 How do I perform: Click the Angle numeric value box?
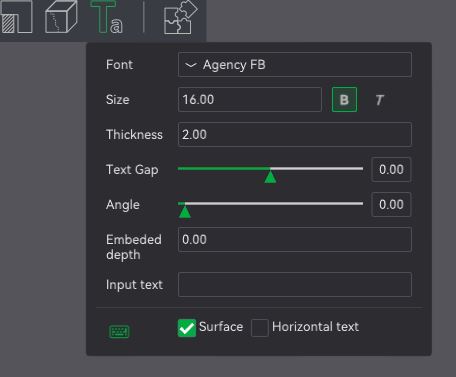pos(391,204)
